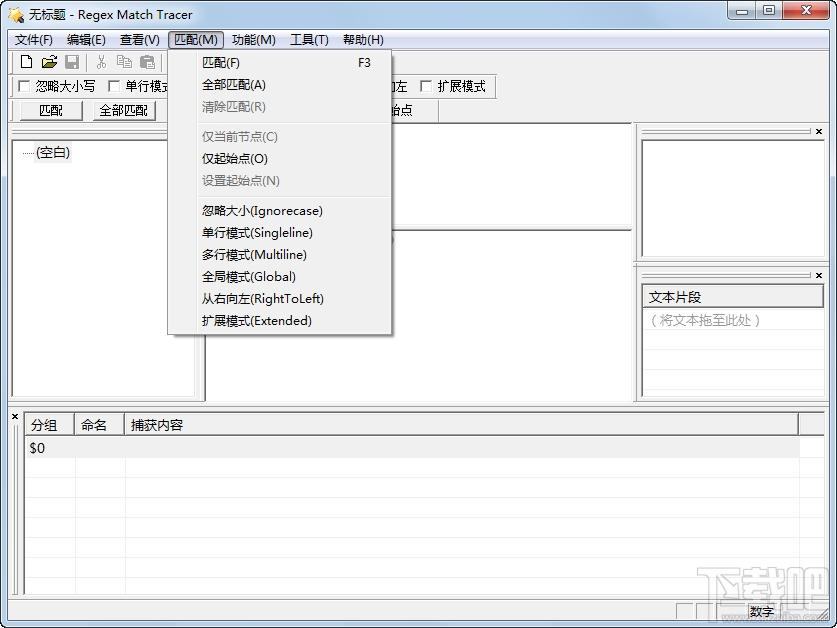Click the Paste clipboard toolbar icon
The width and height of the screenshot is (837, 628).
pyautogui.click(x=147, y=62)
